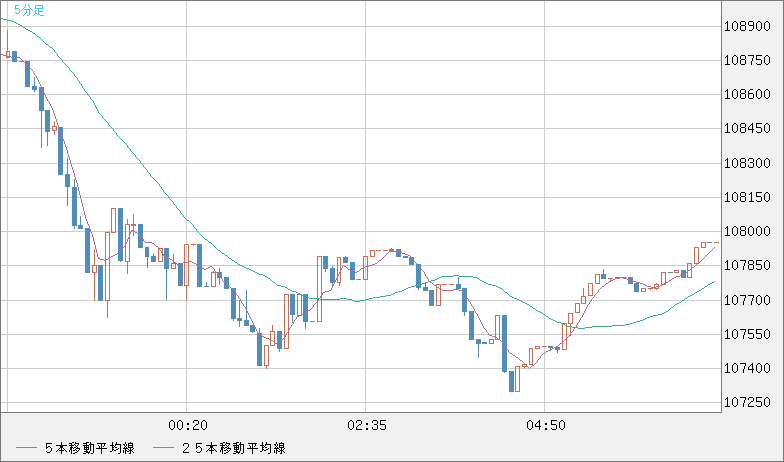Click the 107250 price axis label
Screen dimensions: 784x462
(x=747, y=402)
